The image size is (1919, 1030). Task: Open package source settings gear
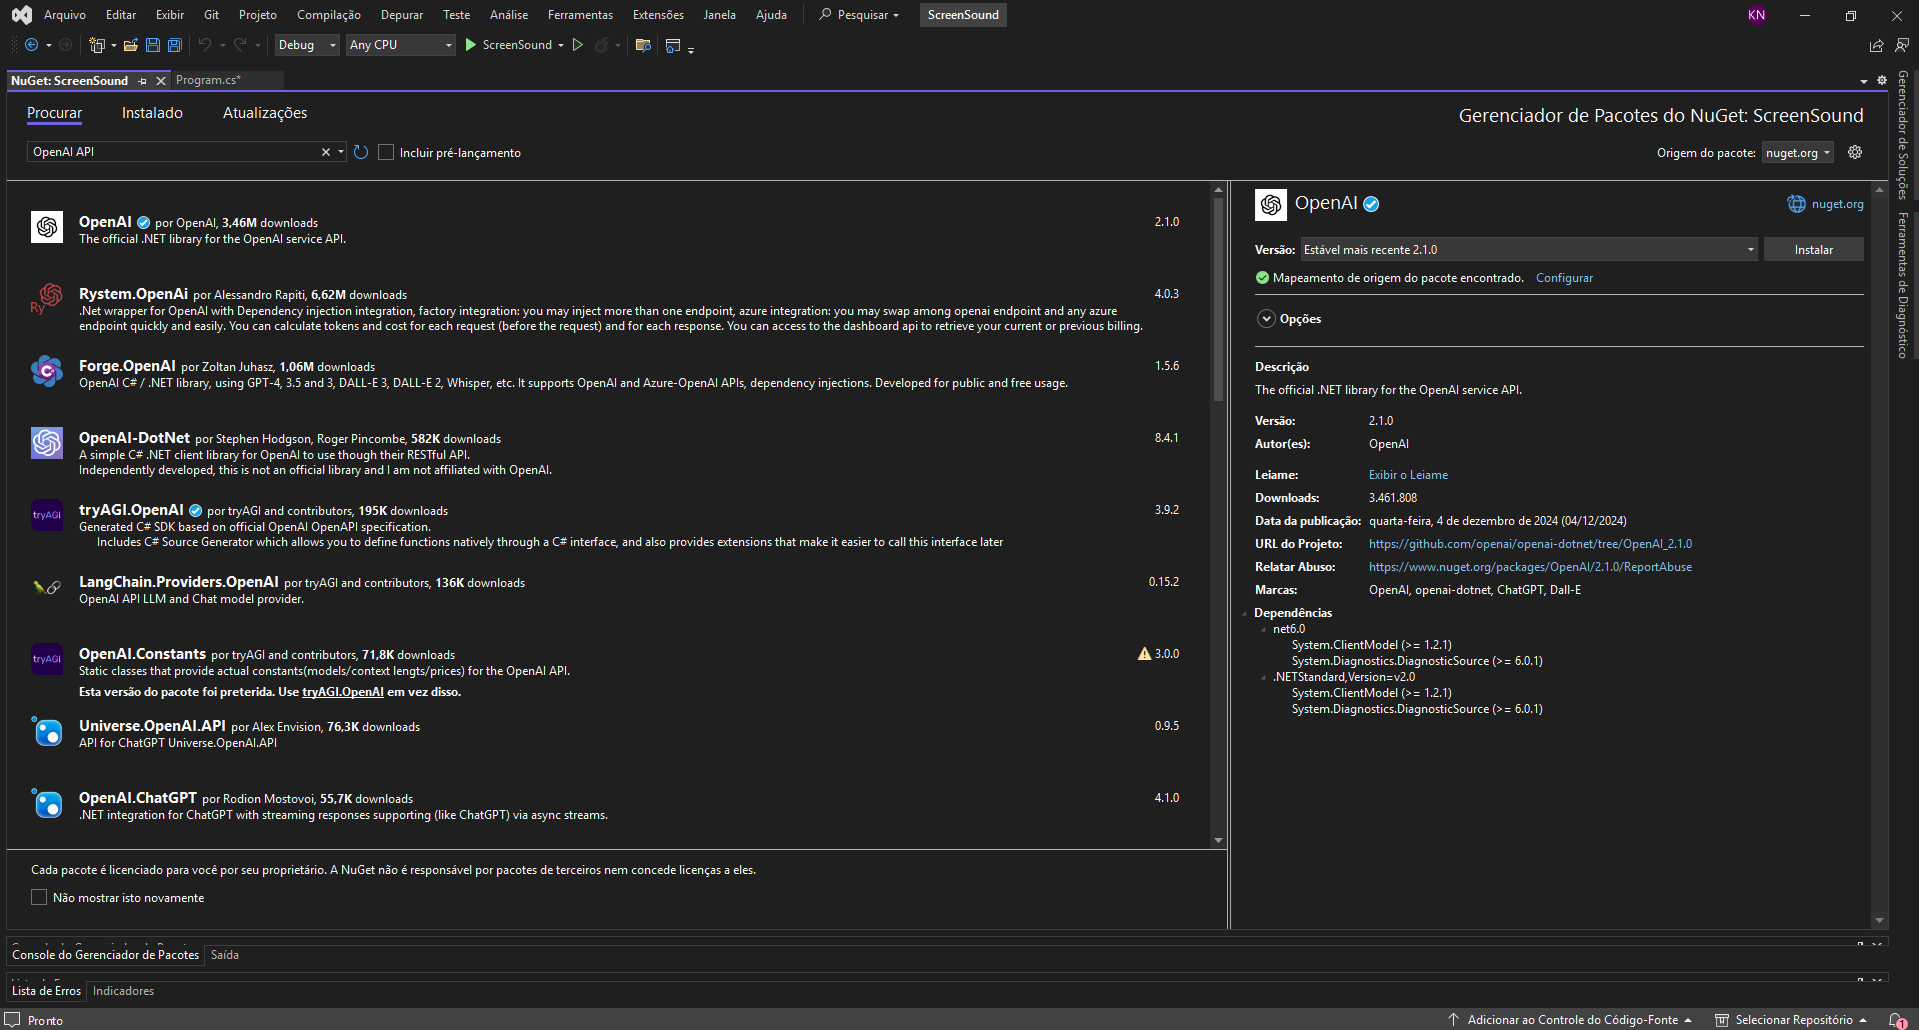click(x=1855, y=152)
